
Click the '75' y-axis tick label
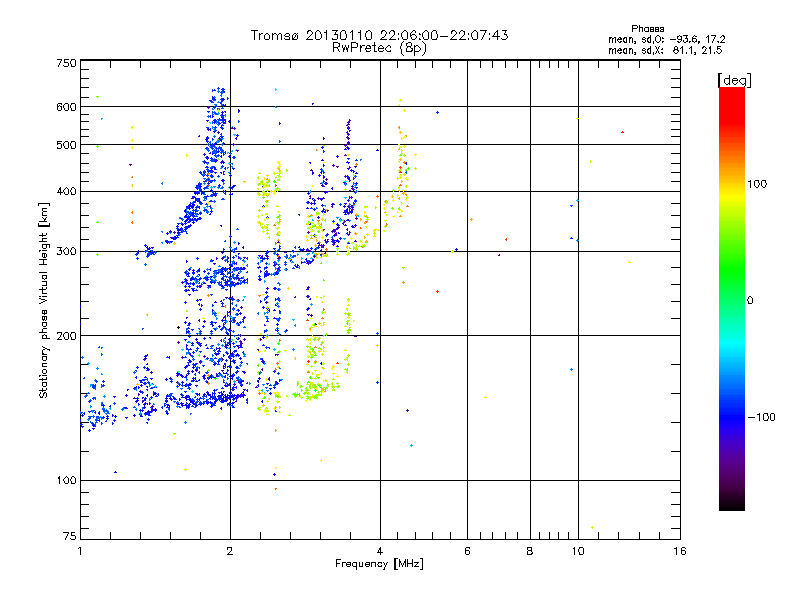70,536
